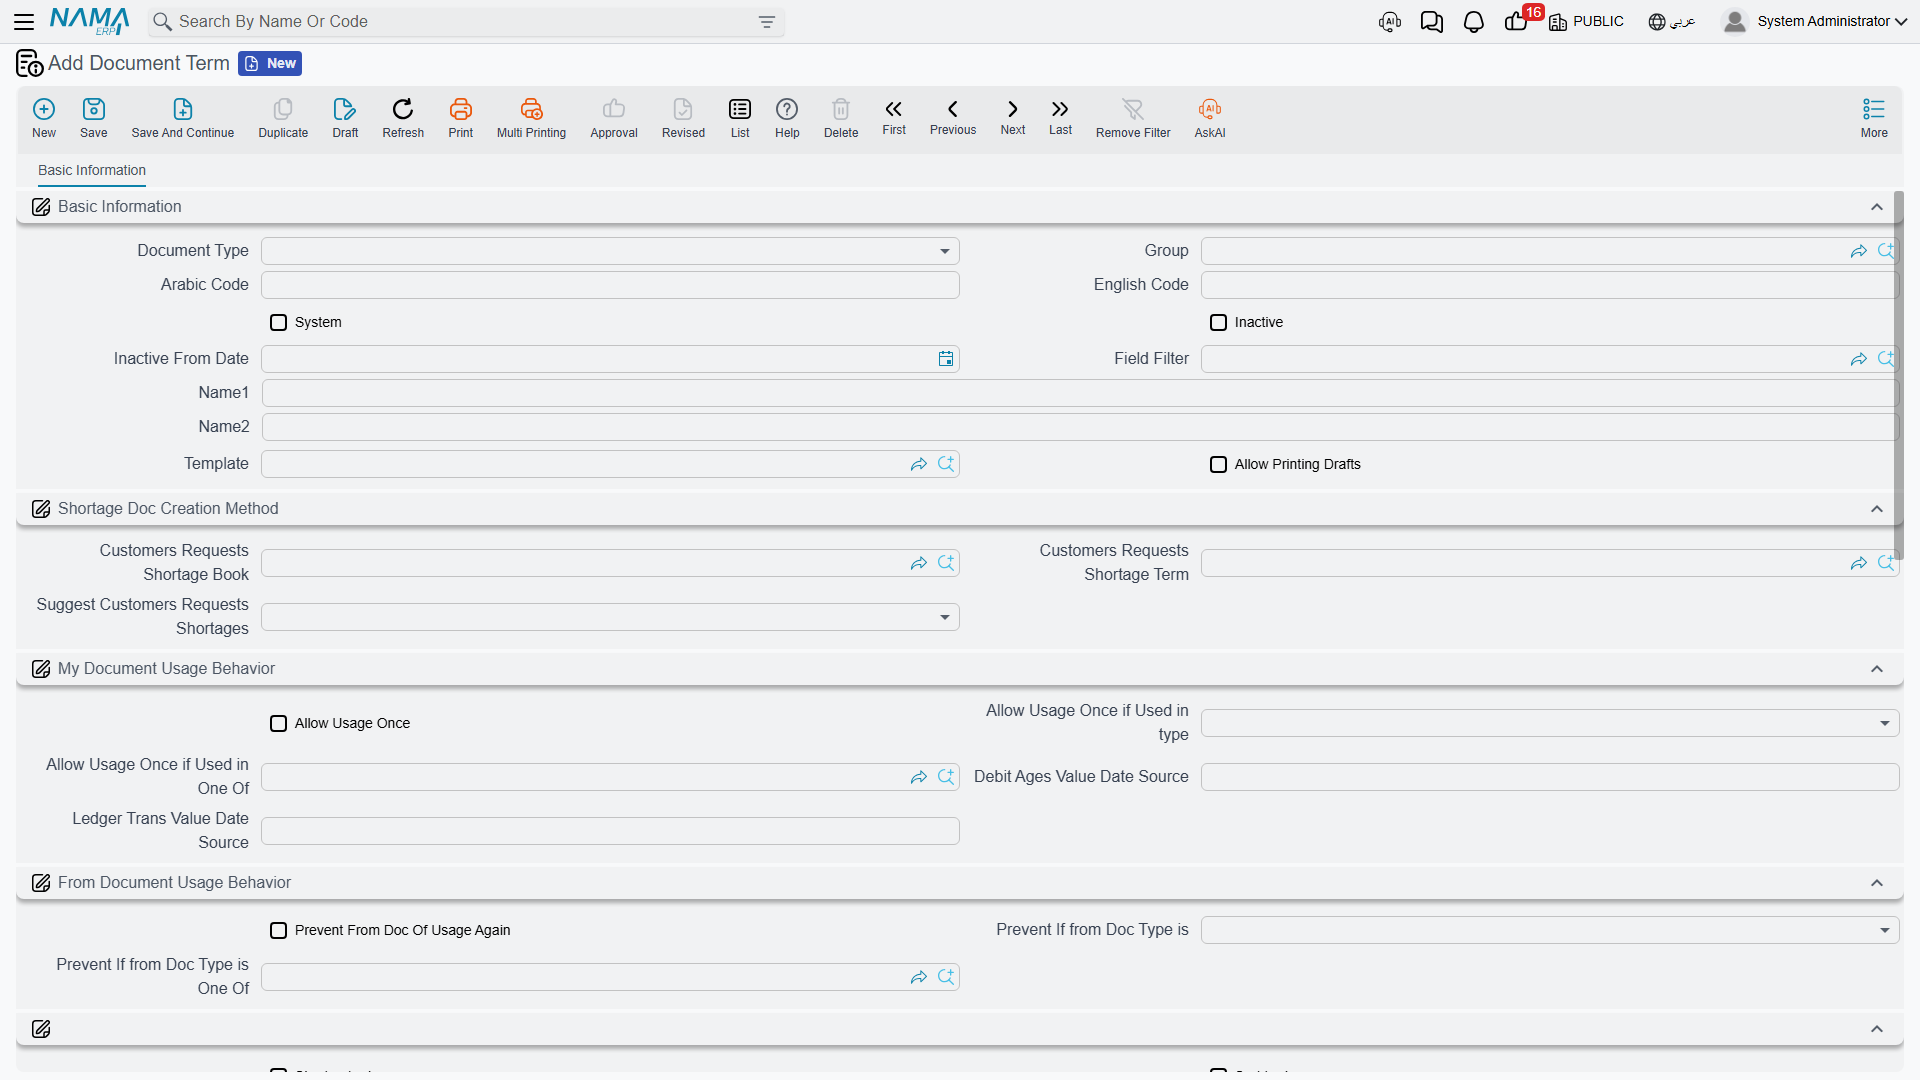The height and width of the screenshot is (1080, 1920).
Task: Go to Last record
Action: (x=1060, y=117)
